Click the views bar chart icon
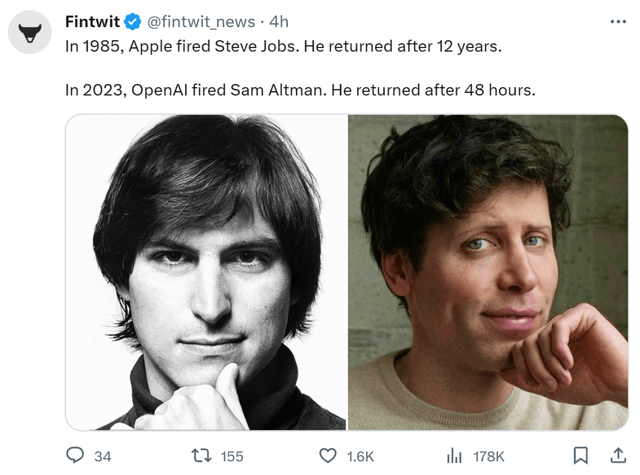 pyautogui.click(x=454, y=455)
